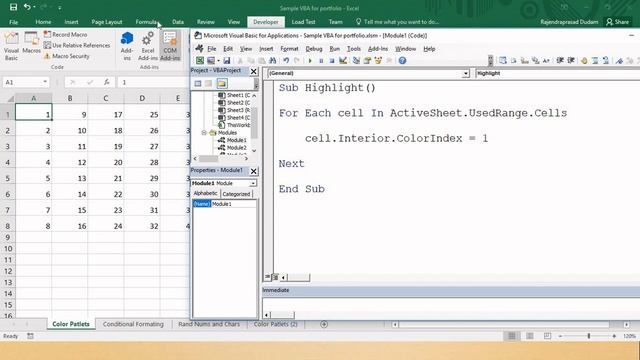Switch to Alphabetic properties tab

(x=205, y=193)
